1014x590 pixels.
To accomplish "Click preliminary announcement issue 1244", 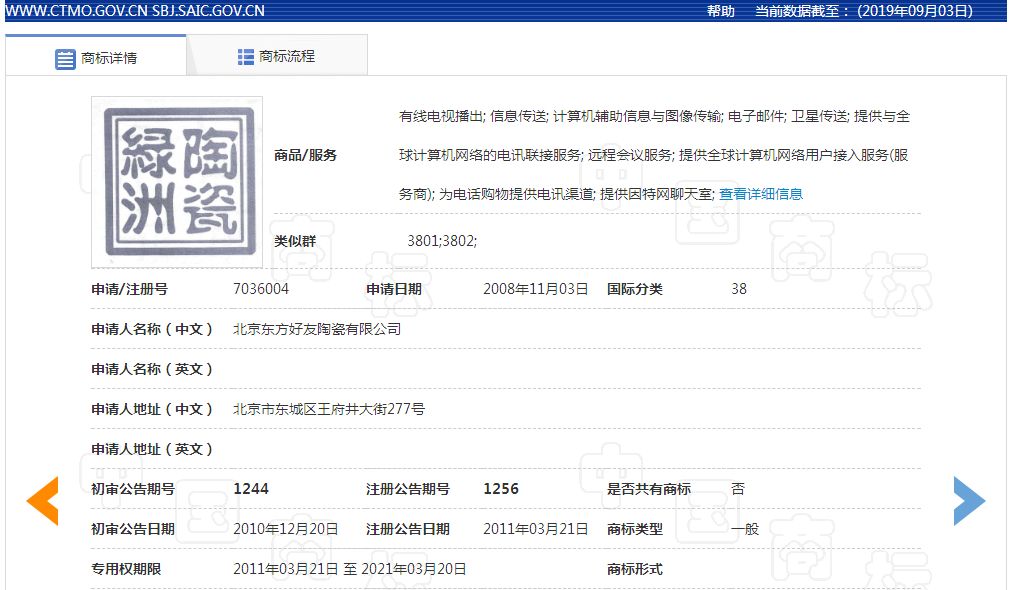I will (251, 488).
